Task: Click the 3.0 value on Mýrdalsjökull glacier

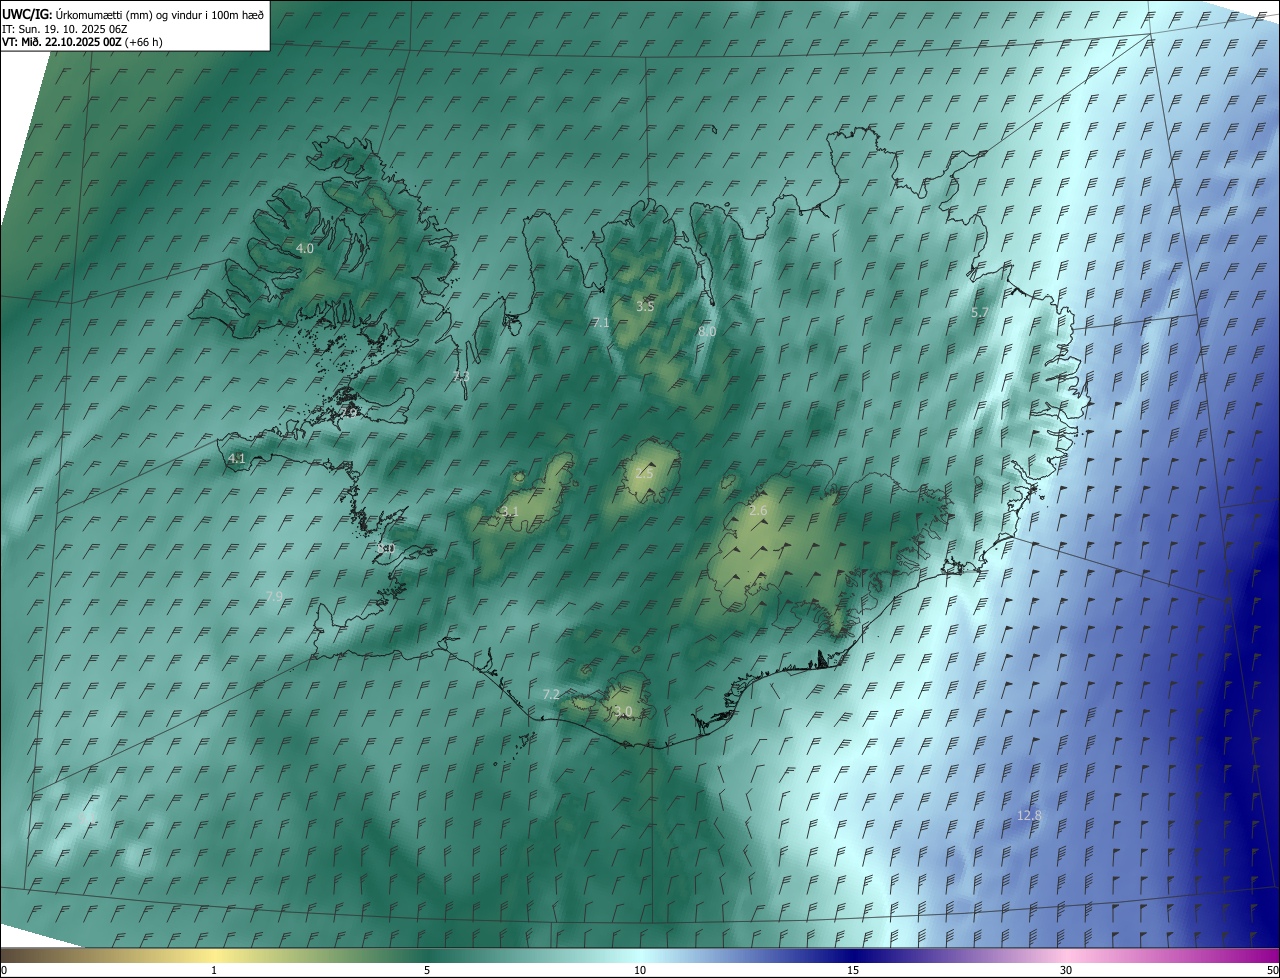Action: click(623, 712)
